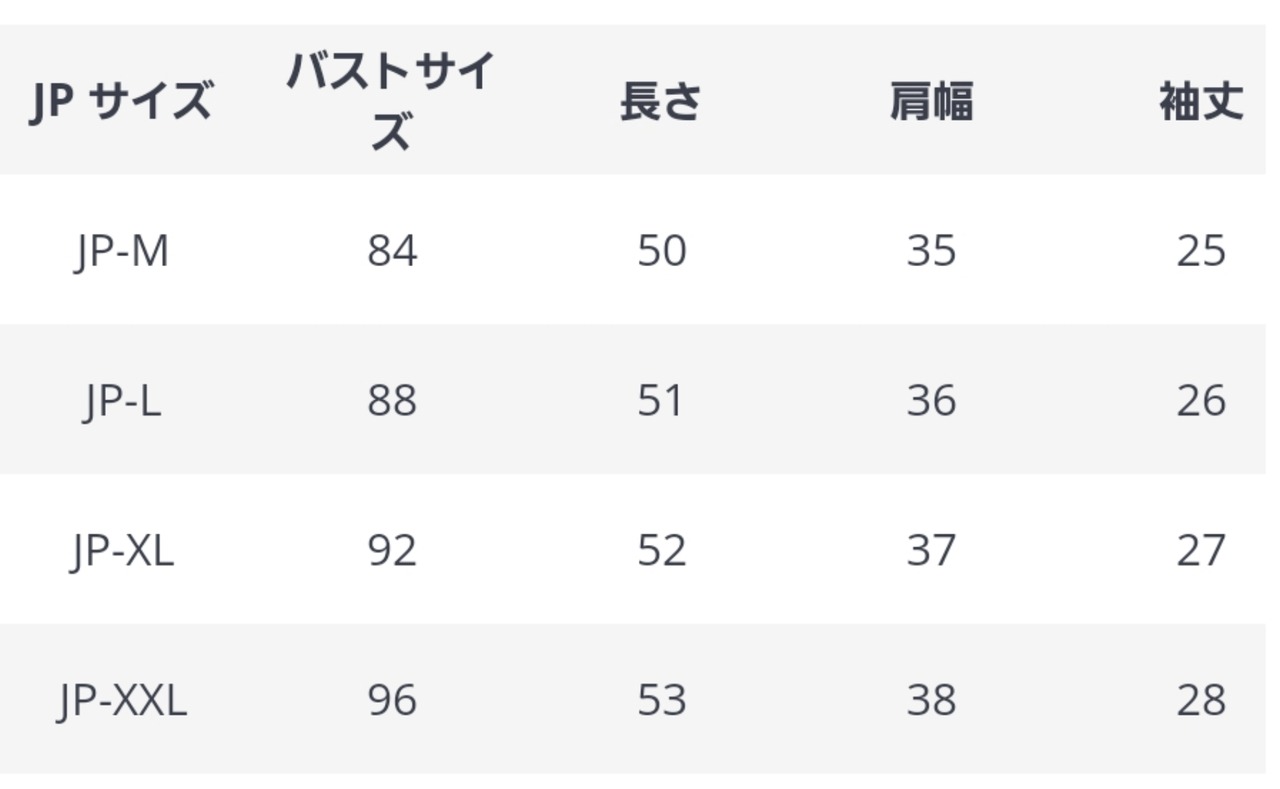Click shoulder width value 37
Image resolution: width=1280 pixels, height=789 pixels.
pos(931,550)
